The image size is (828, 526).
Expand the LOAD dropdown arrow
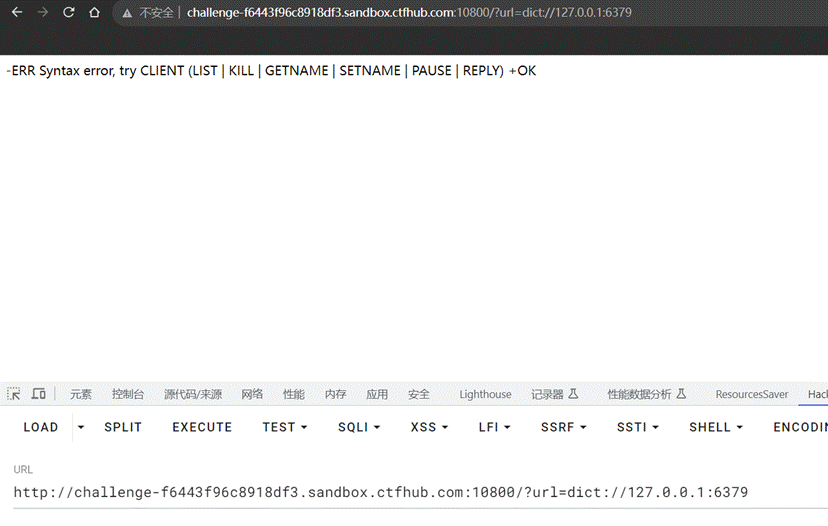81,427
